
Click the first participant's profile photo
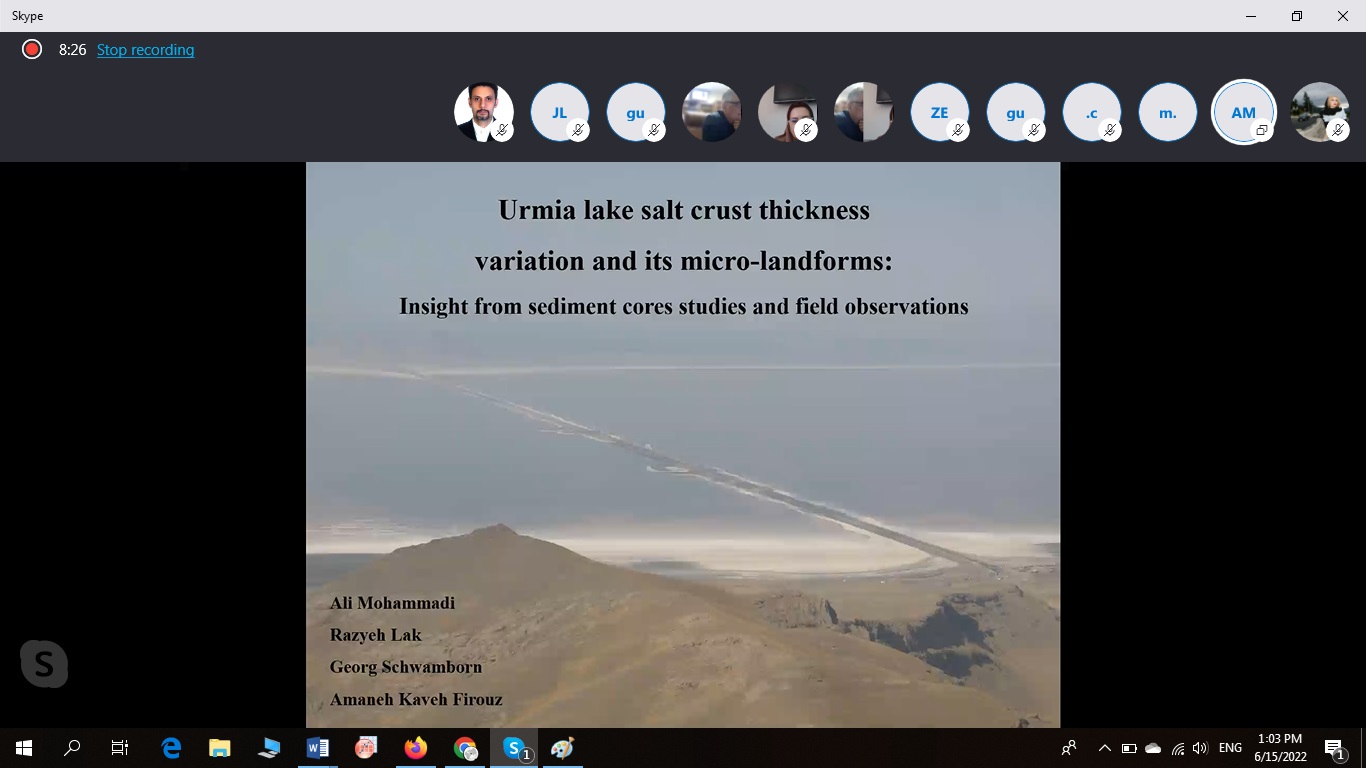click(483, 112)
